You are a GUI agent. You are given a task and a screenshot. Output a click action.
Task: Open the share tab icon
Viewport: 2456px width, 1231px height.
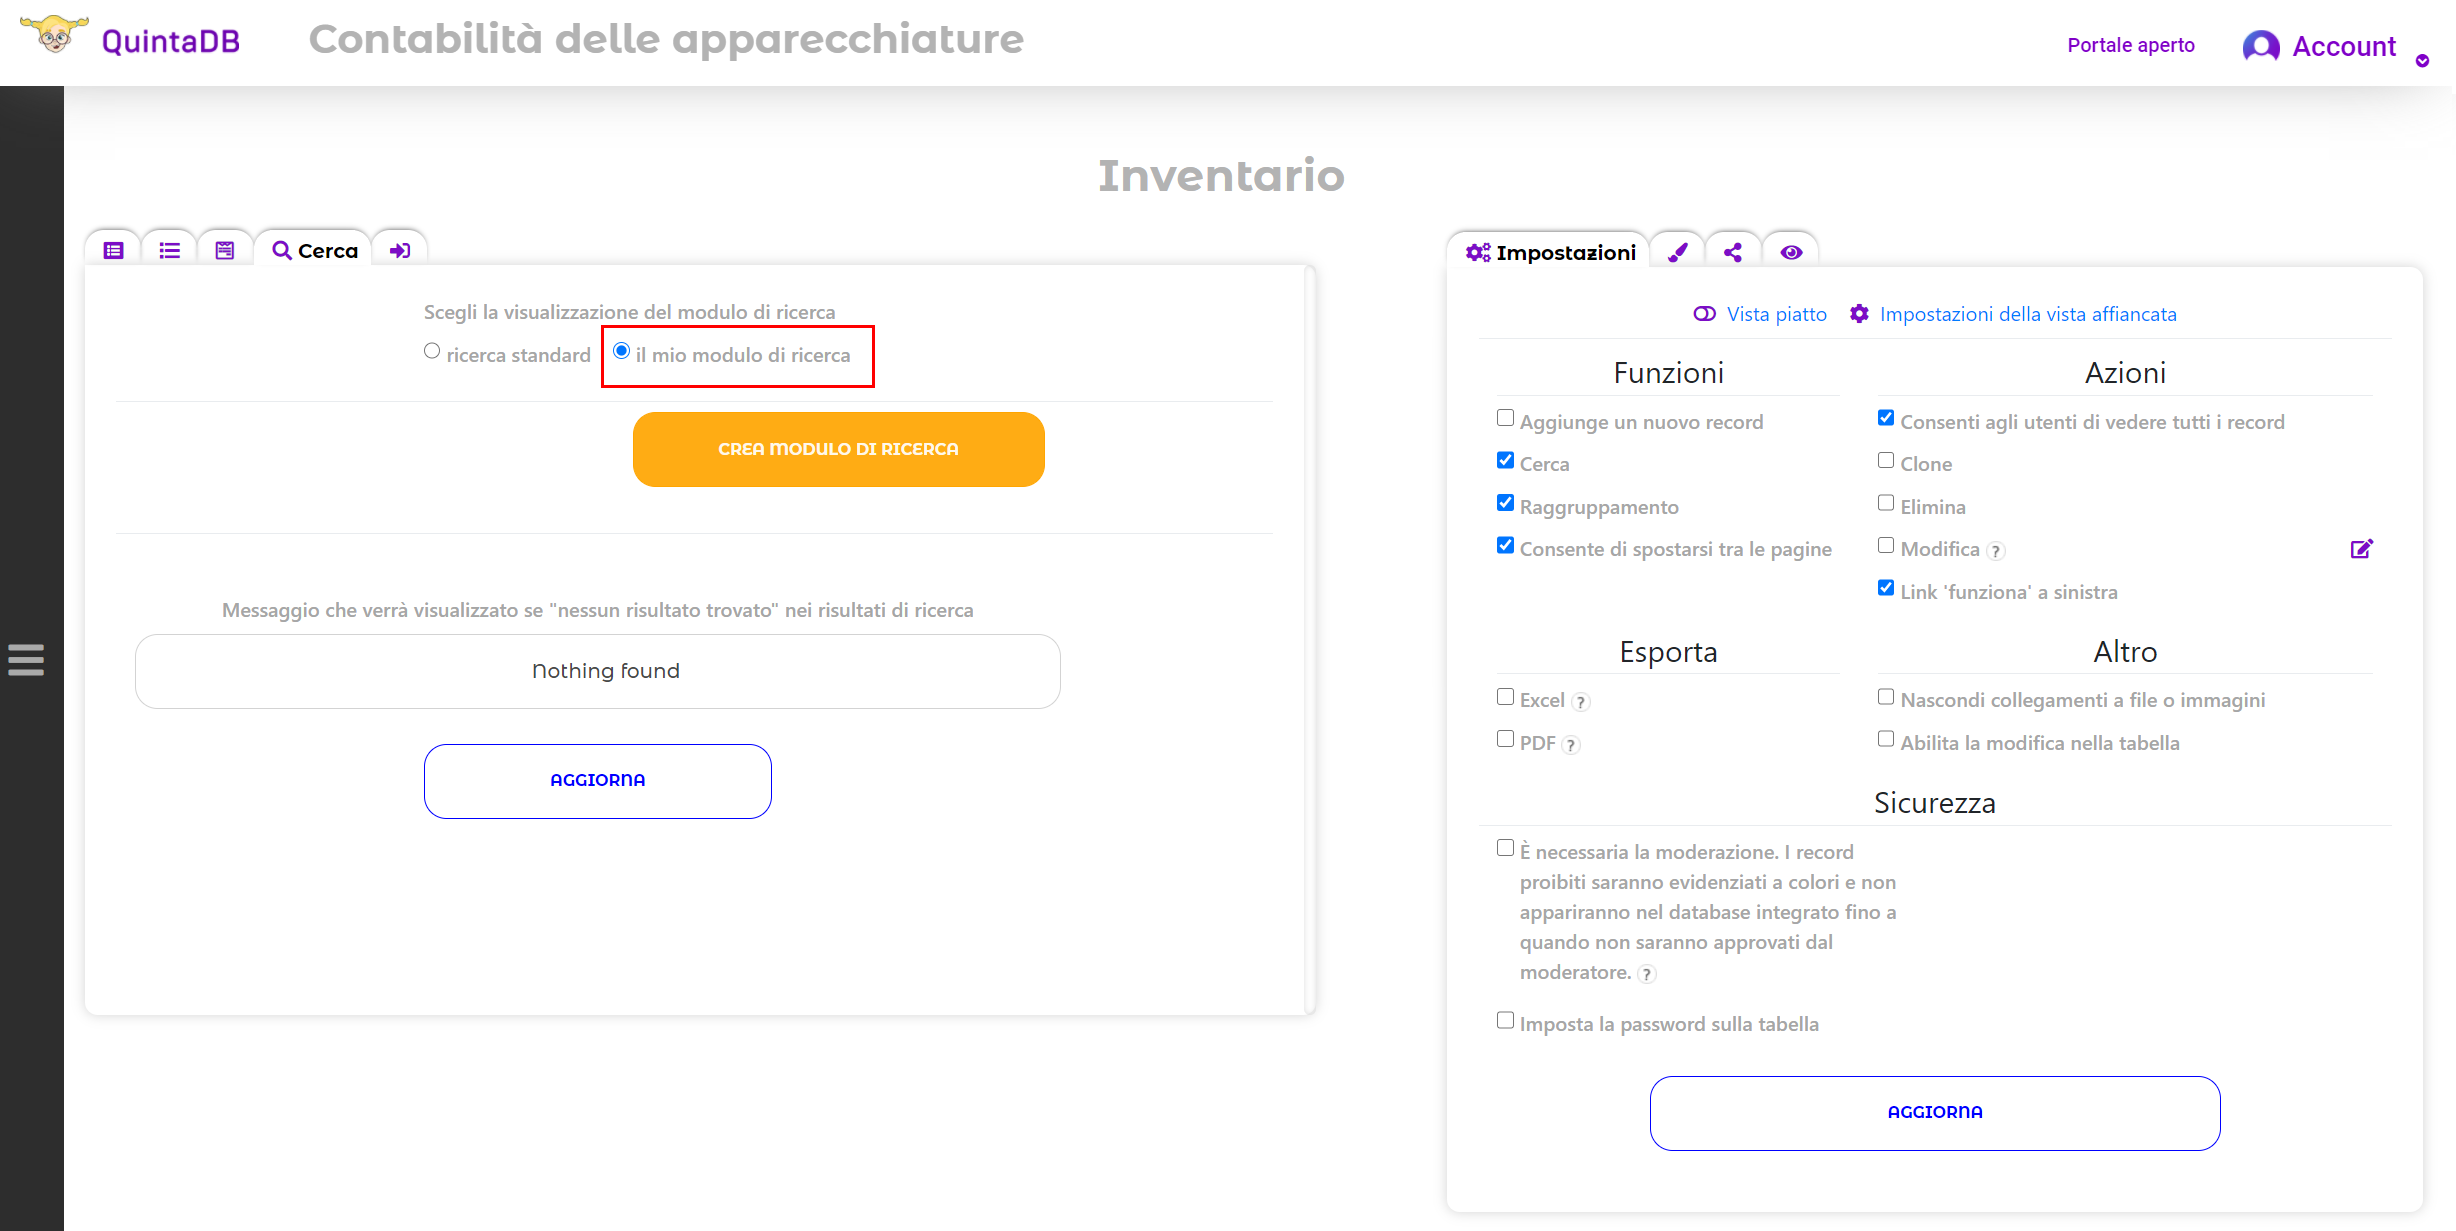point(1733,252)
